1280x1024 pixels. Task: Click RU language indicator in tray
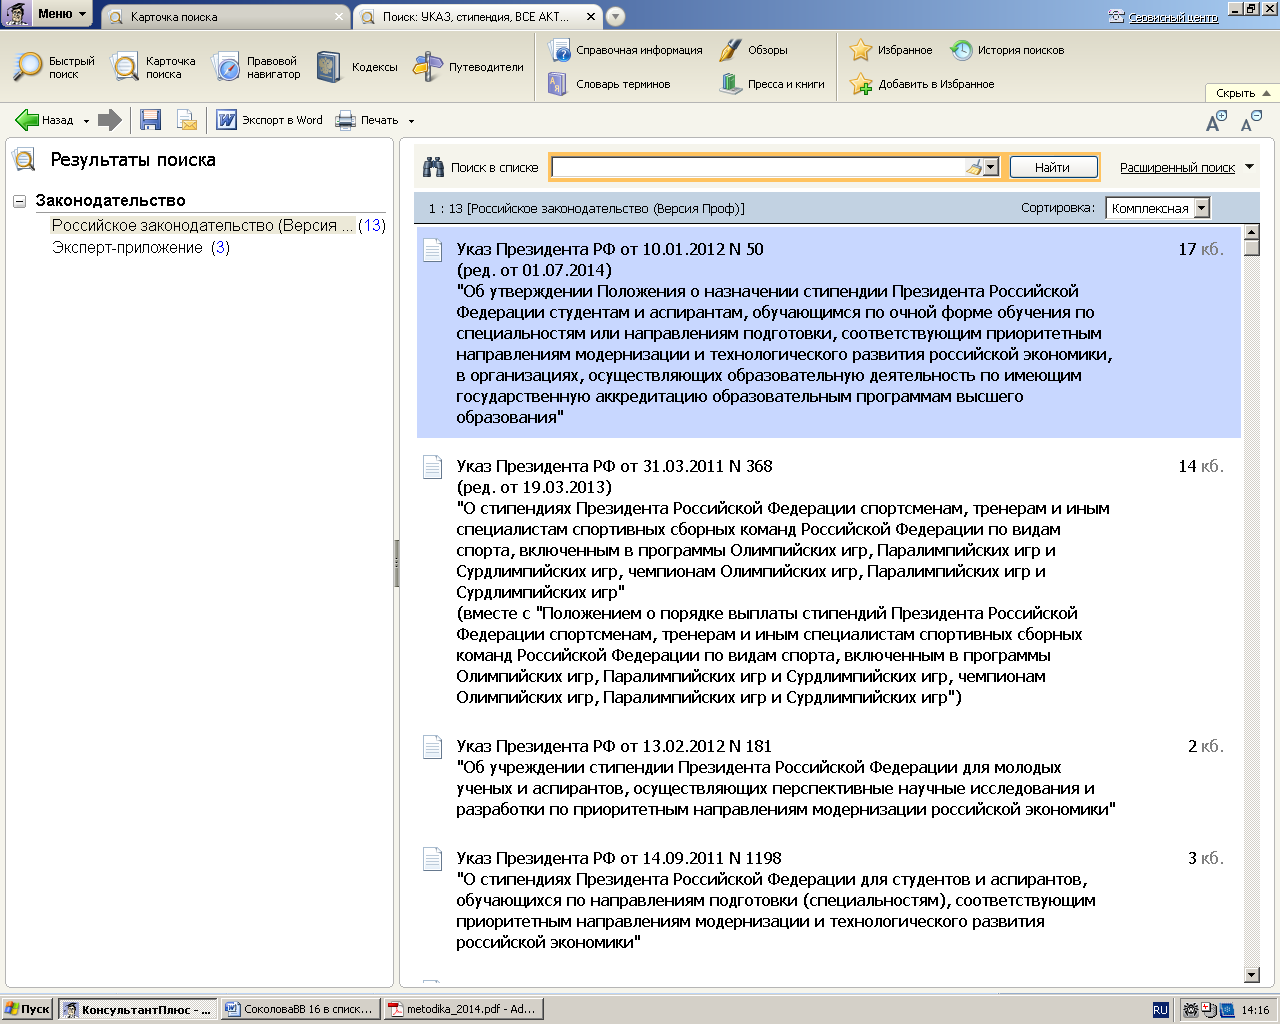click(1160, 1010)
